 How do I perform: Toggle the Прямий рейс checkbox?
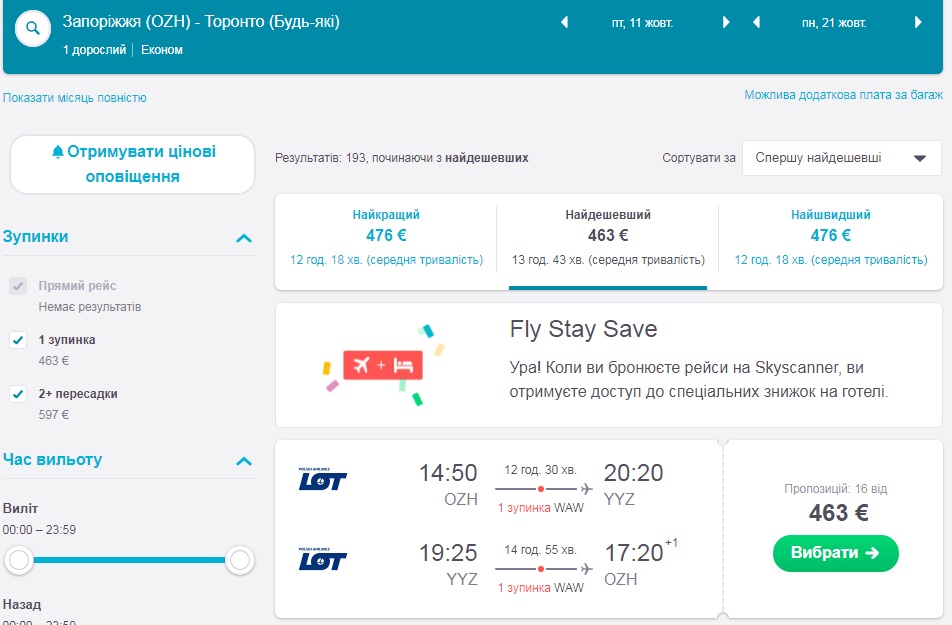pyautogui.click(x=18, y=286)
